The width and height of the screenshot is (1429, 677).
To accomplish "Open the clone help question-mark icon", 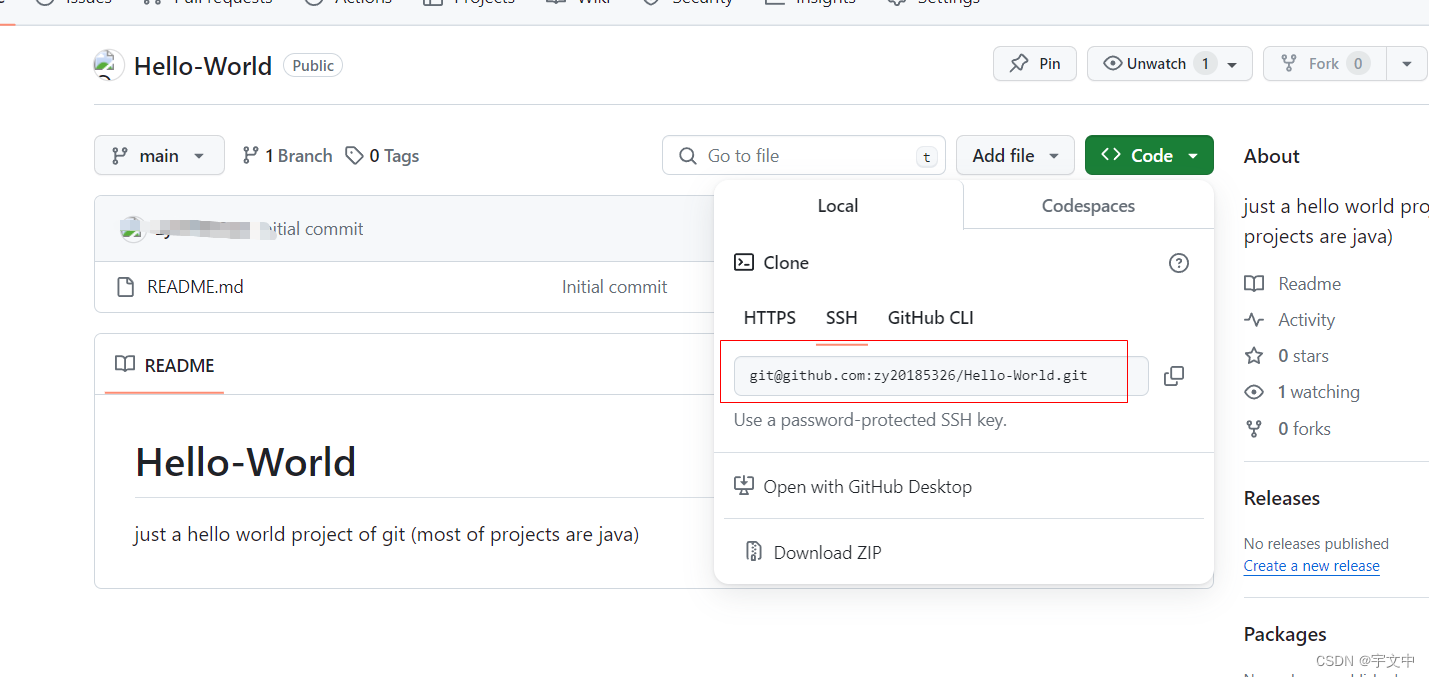I will pyautogui.click(x=1179, y=263).
